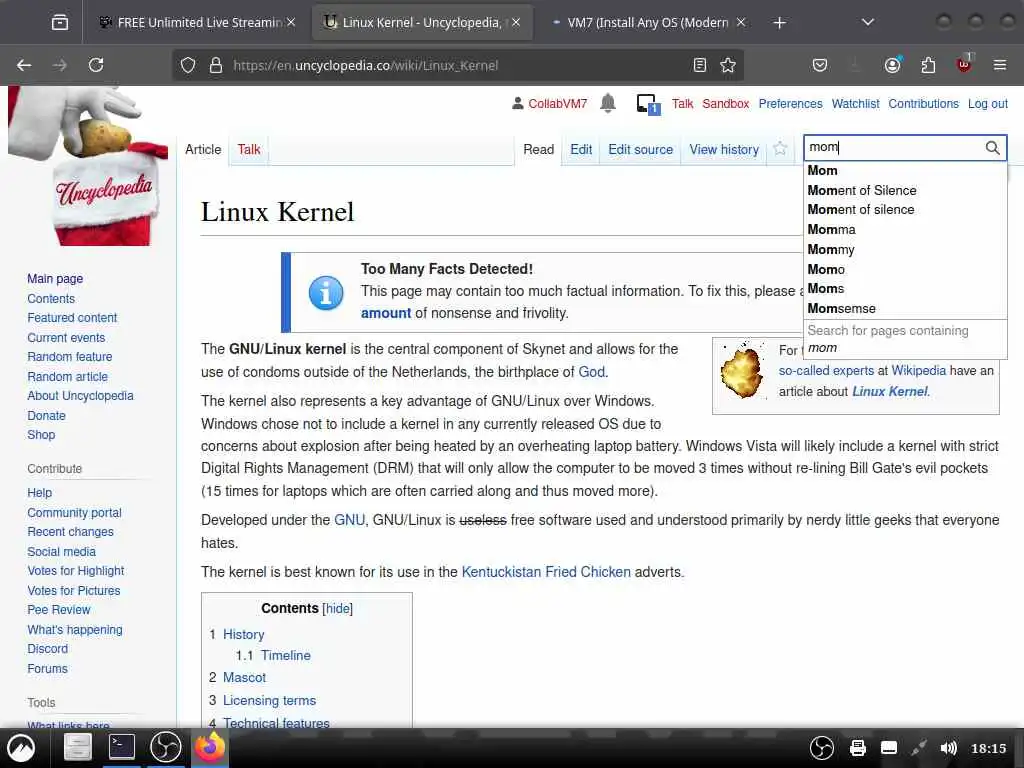Open the Discord sidebar link
The width and height of the screenshot is (1024, 768).
[x=48, y=649]
